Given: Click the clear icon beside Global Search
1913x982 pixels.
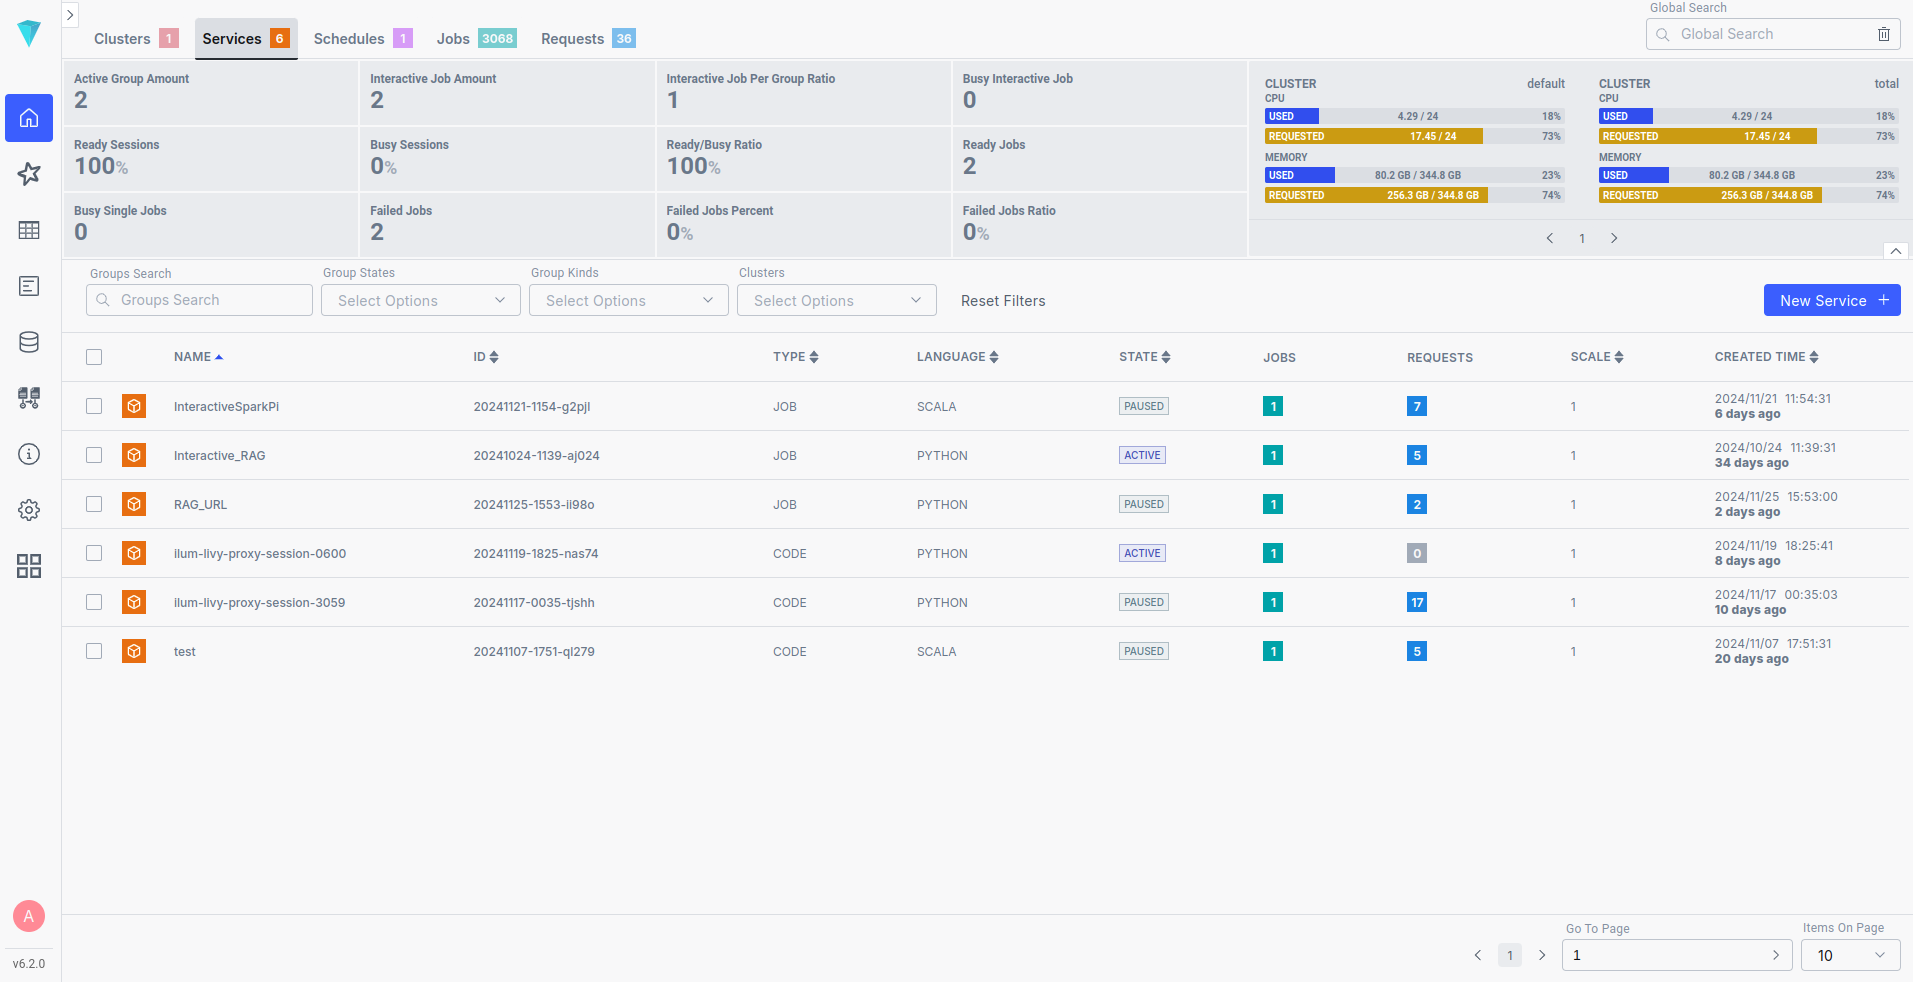Looking at the screenshot, I should coord(1884,33).
